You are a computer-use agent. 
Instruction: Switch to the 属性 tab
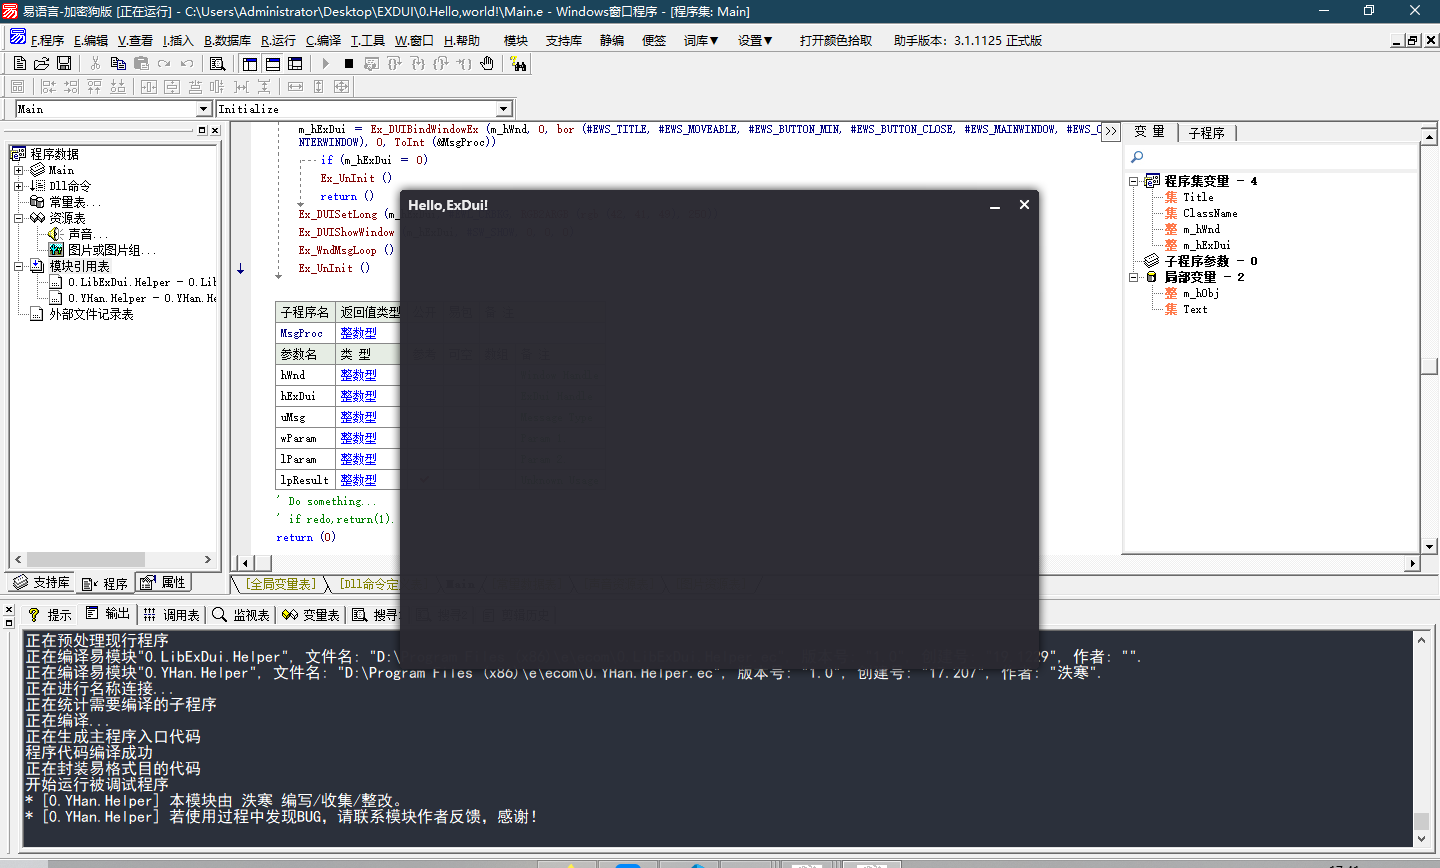tap(163, 582)
